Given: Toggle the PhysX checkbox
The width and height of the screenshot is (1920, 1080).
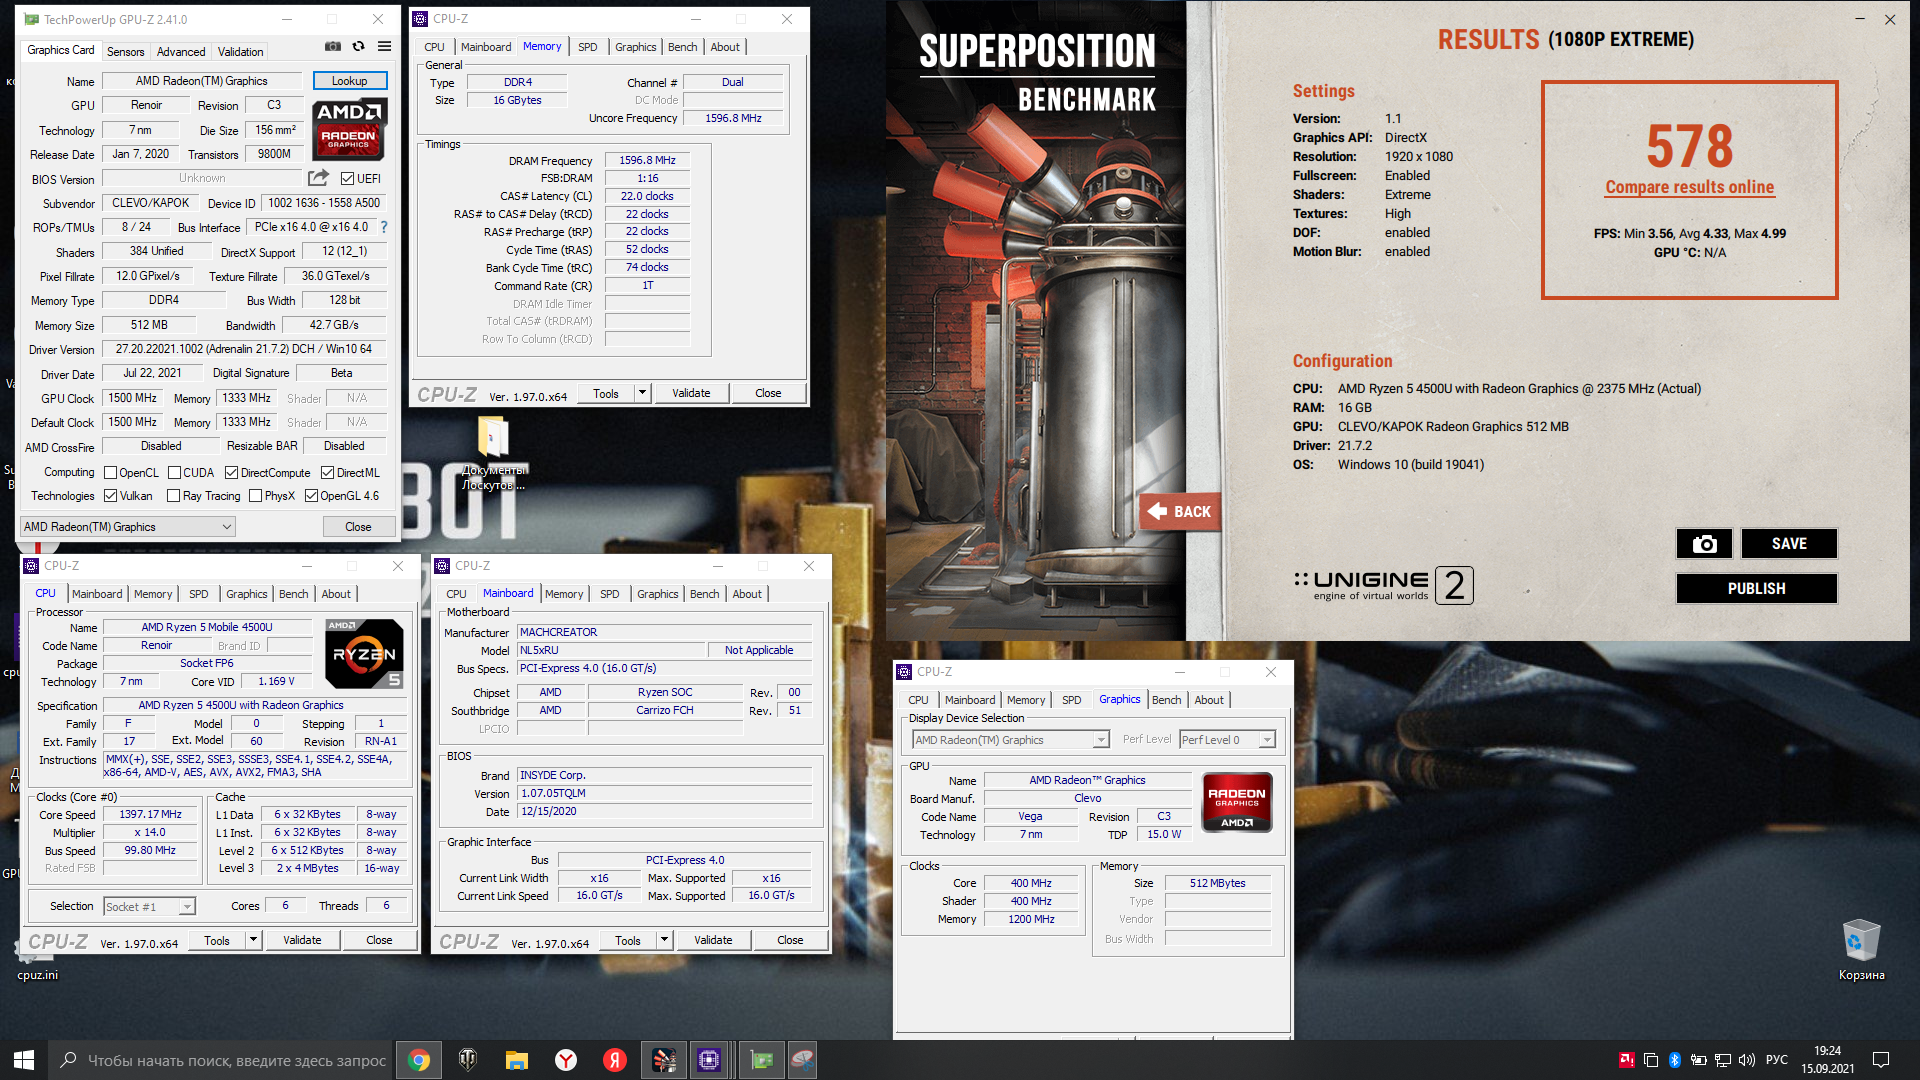Looking at the screenshot, I should tap(255, 496).
